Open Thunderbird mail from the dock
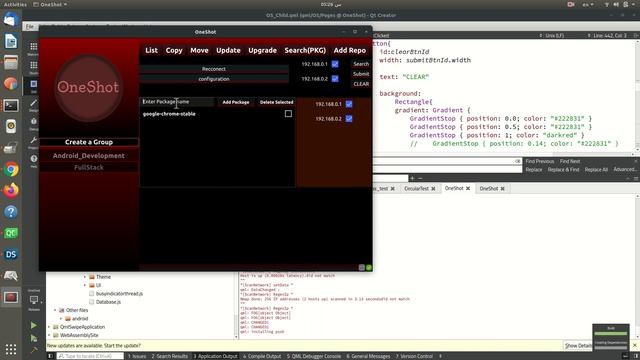This screenshot has height=360, width=640. point(11,20)
